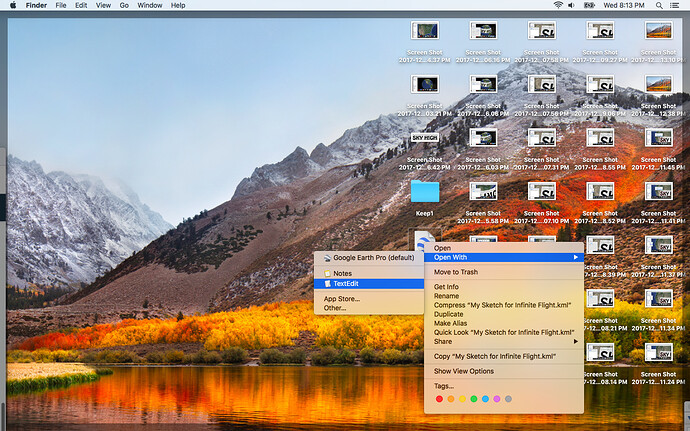Select the Screen Shot 8.55 PM file
This screenshot has width=690, height=431.
click(600, 138)
